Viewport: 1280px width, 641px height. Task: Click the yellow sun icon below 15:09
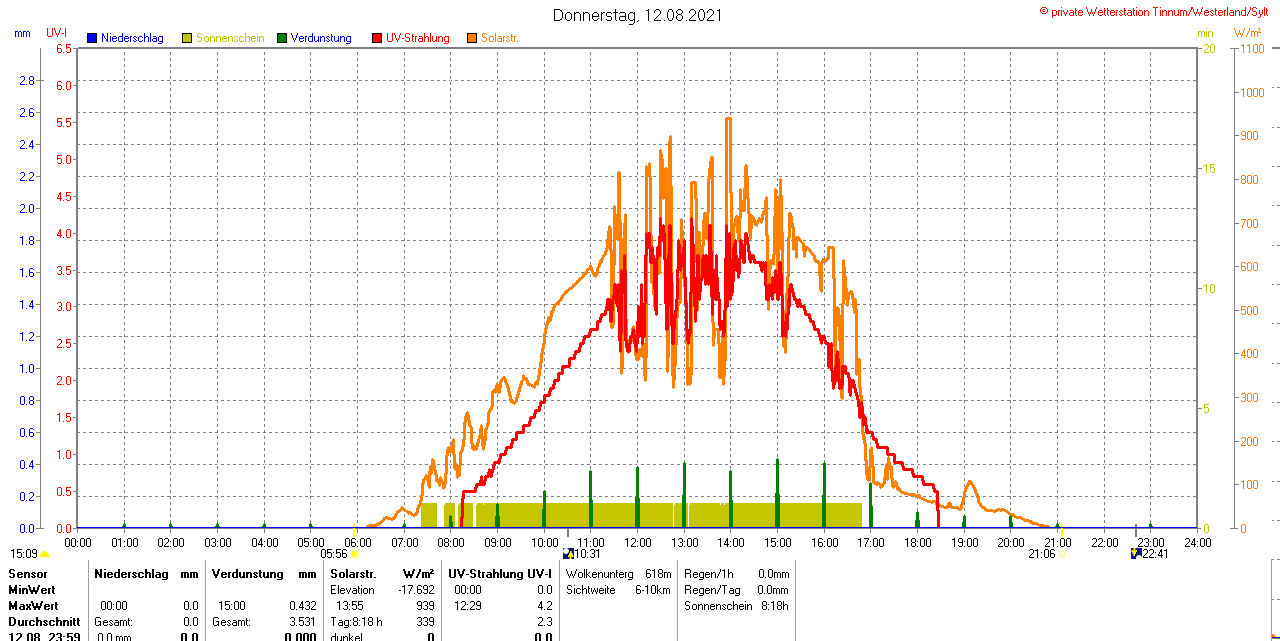tap(44, 554)
